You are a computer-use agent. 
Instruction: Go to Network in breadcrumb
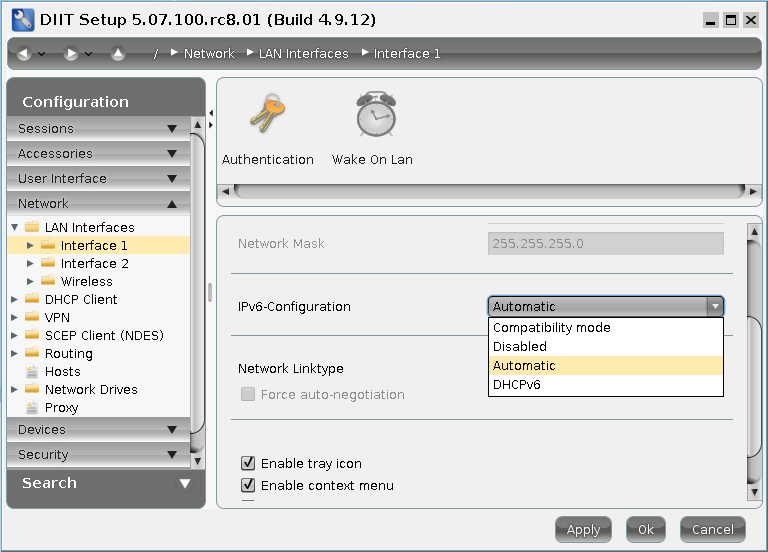(208, 54)
